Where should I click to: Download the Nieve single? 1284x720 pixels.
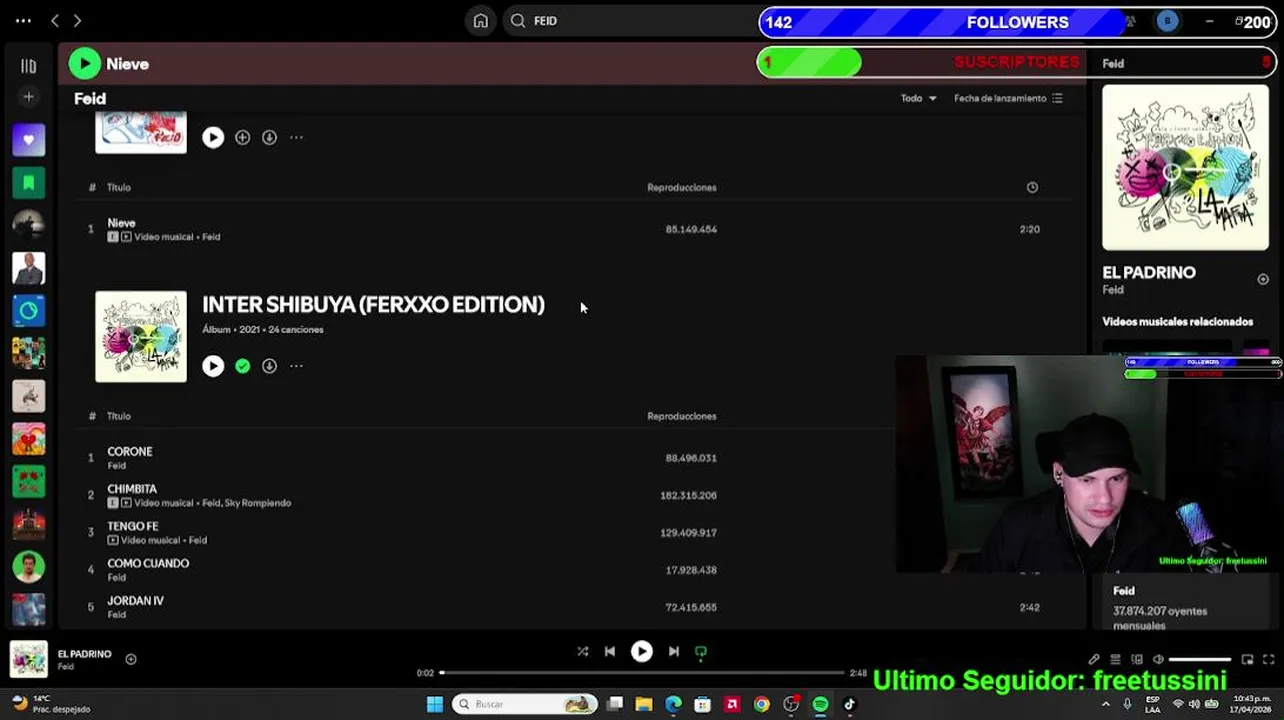point(269,138)
